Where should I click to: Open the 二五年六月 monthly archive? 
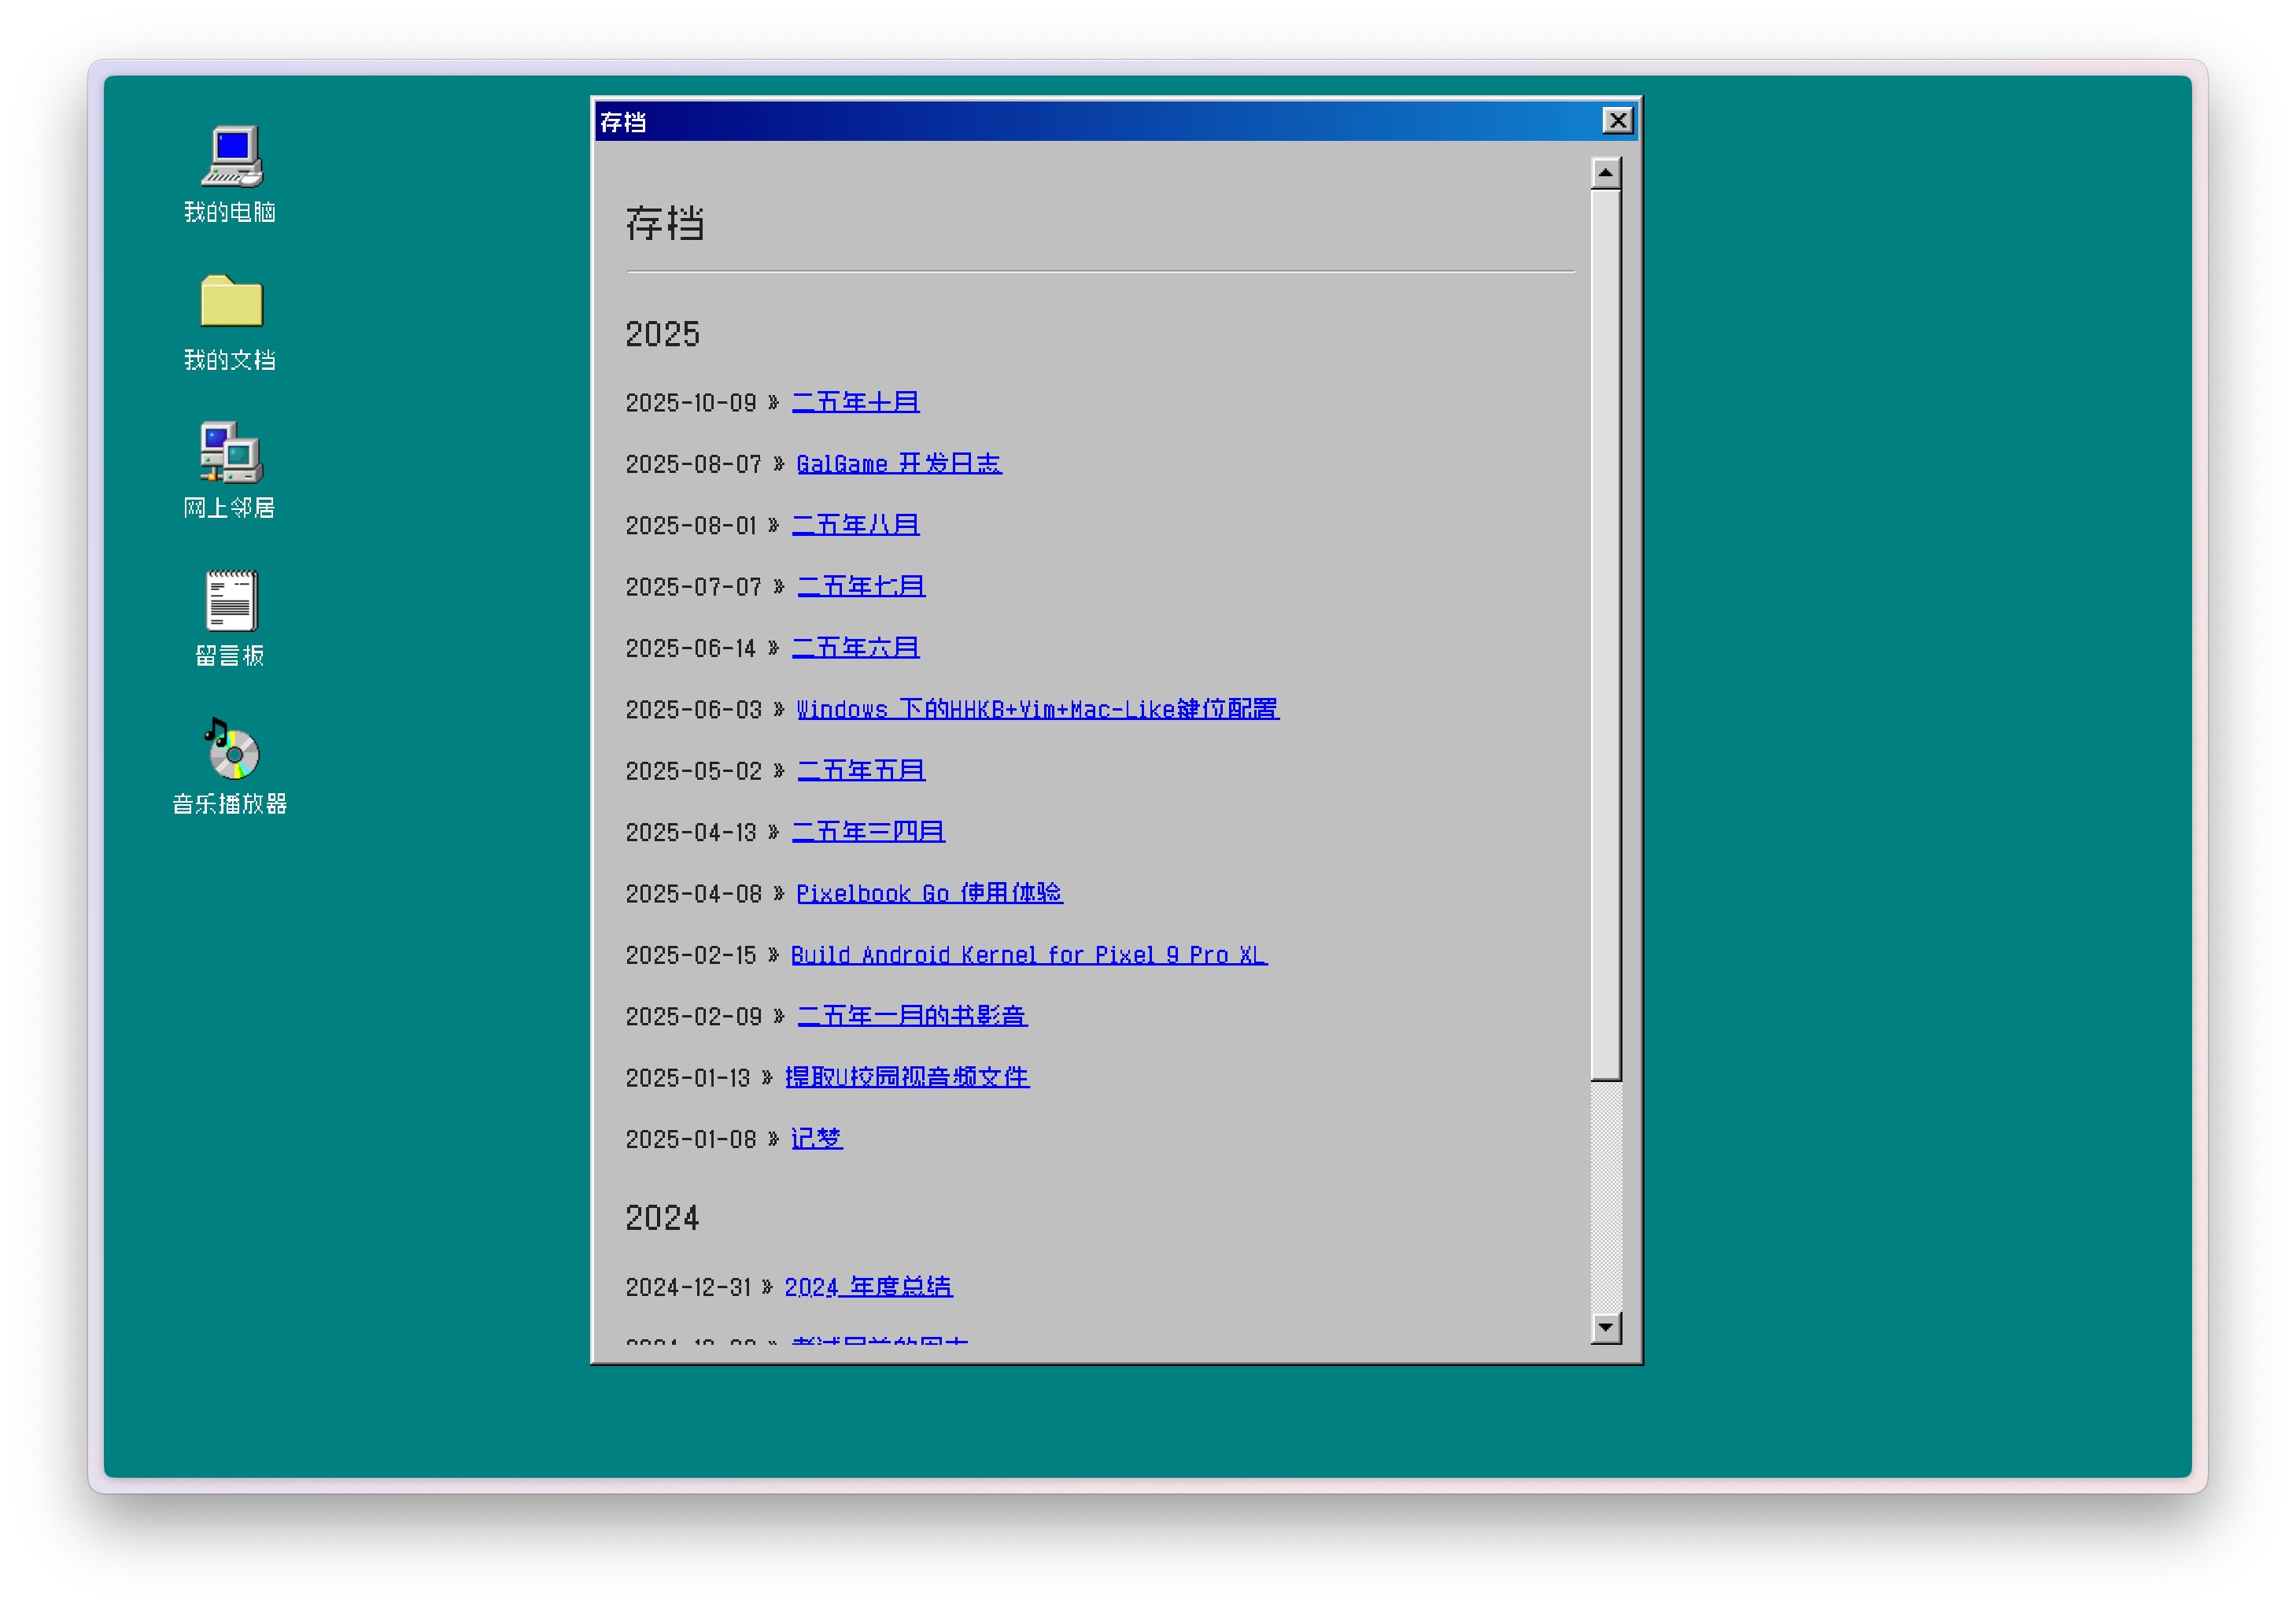coord(856,648)
